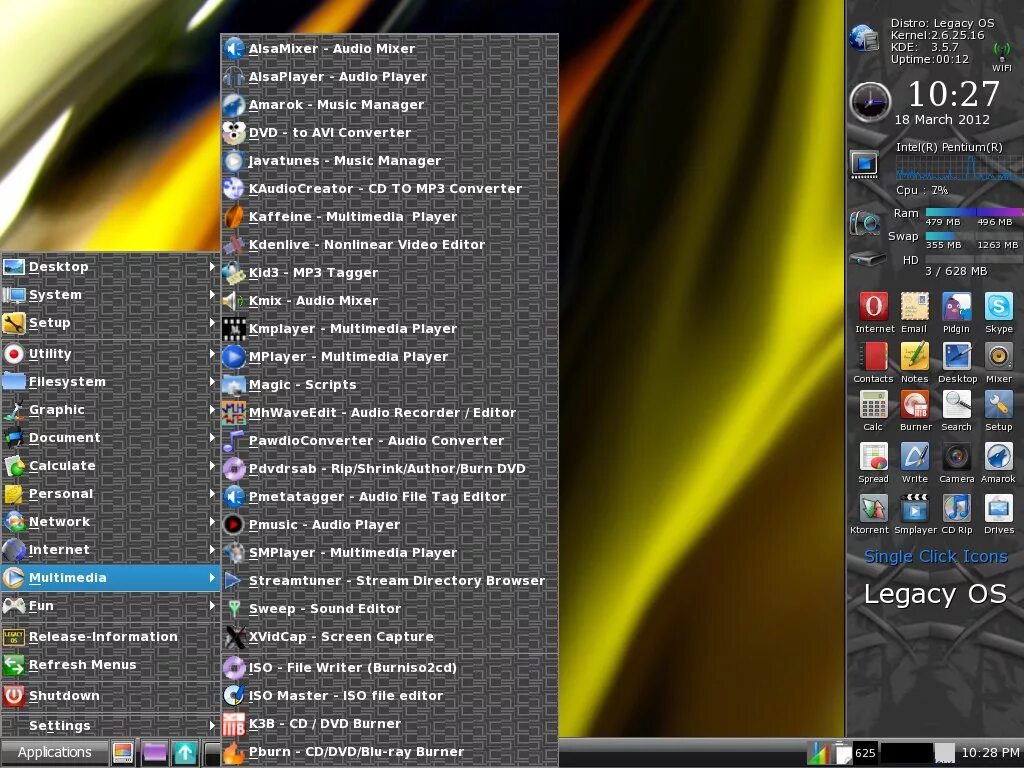This screenshot has height=768, width=1024.
Task: Expand the Utility submenu
Action: [110, 354]
